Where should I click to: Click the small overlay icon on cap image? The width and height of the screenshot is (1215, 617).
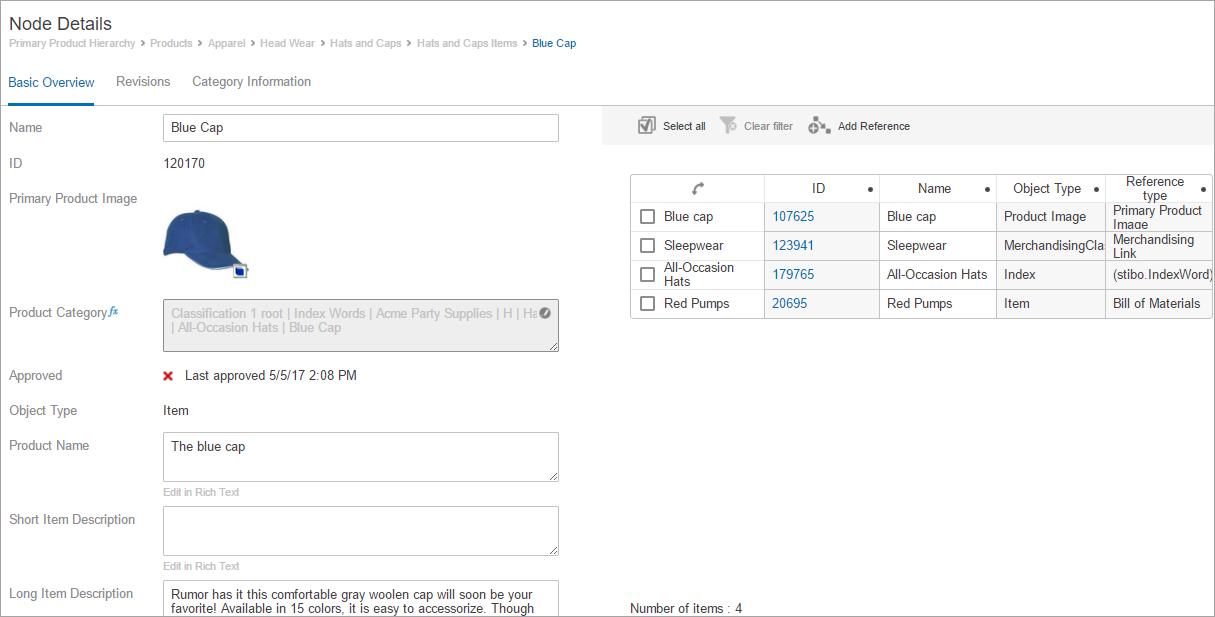[240, 270]
